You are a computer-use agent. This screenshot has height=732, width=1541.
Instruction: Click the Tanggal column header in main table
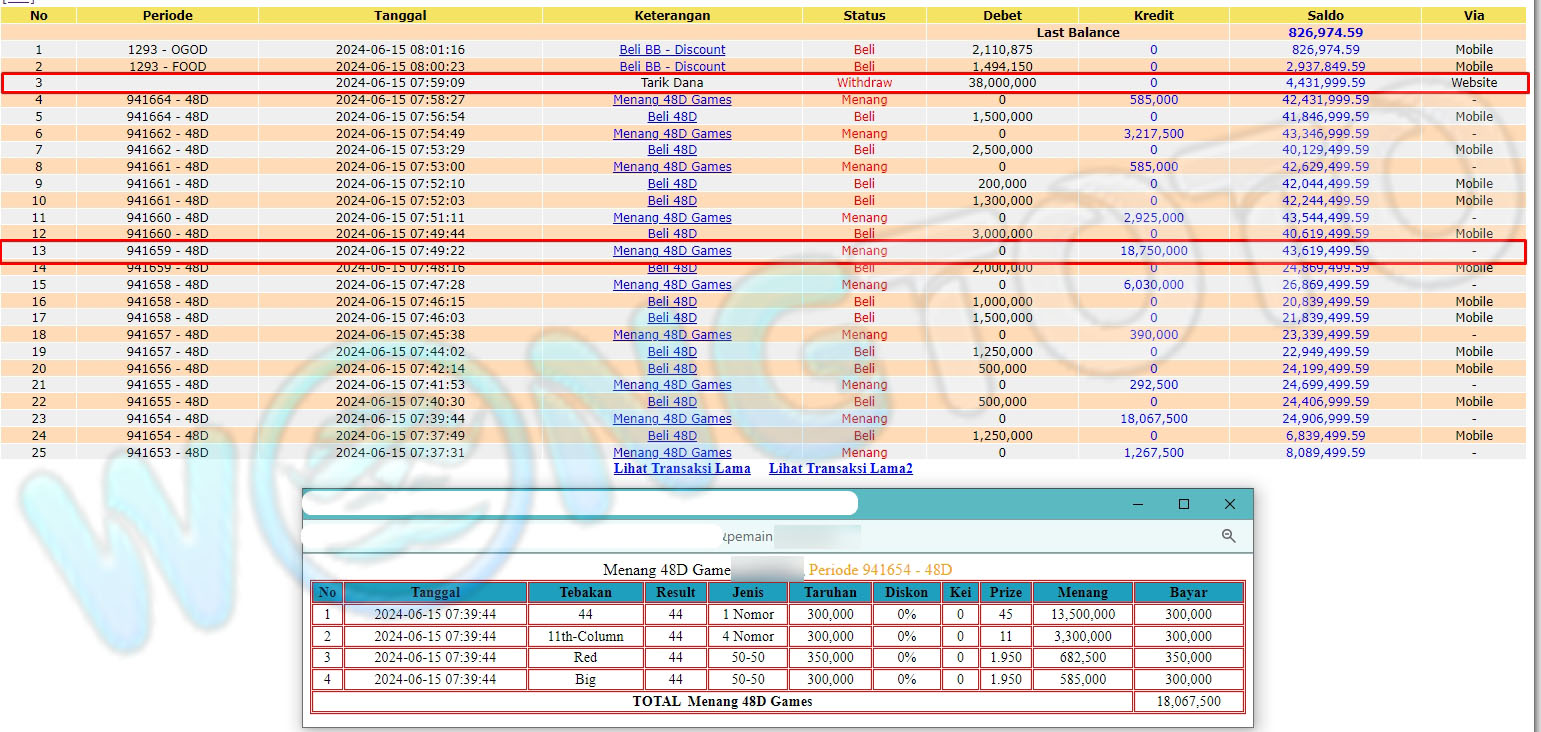400,16
